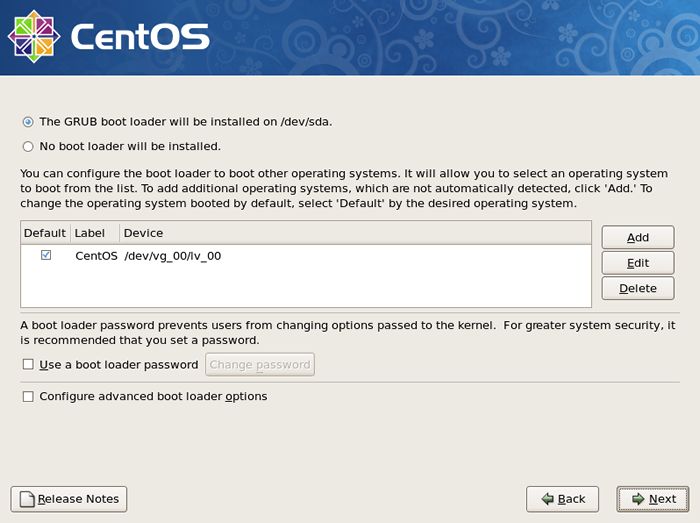Sort by the Label column header
The width and height of the screenshot is (700, 523).
[x=95, y=233]
